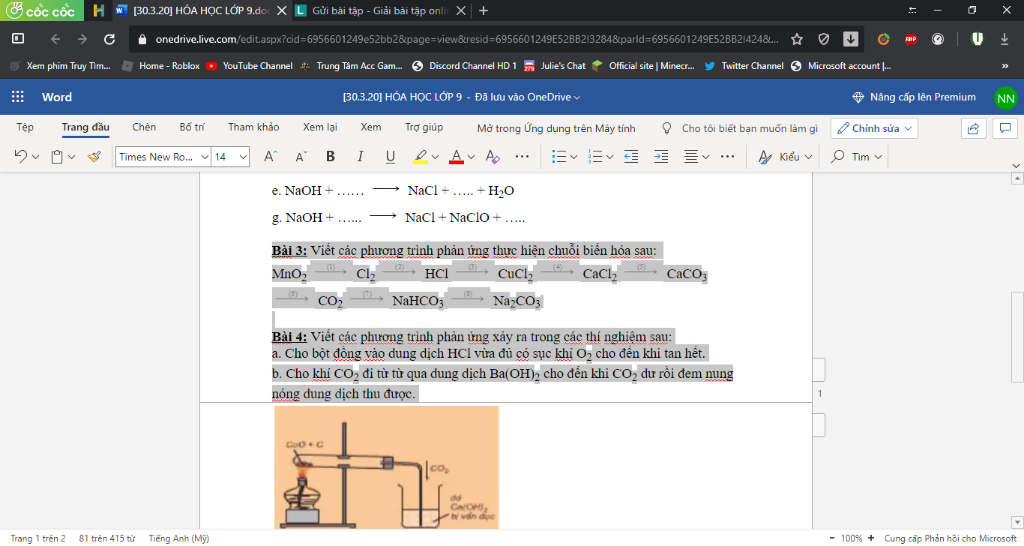
Task: Click Cung cấp Phản hồi cho Microsoft
Action: click(x=950, y=538)
